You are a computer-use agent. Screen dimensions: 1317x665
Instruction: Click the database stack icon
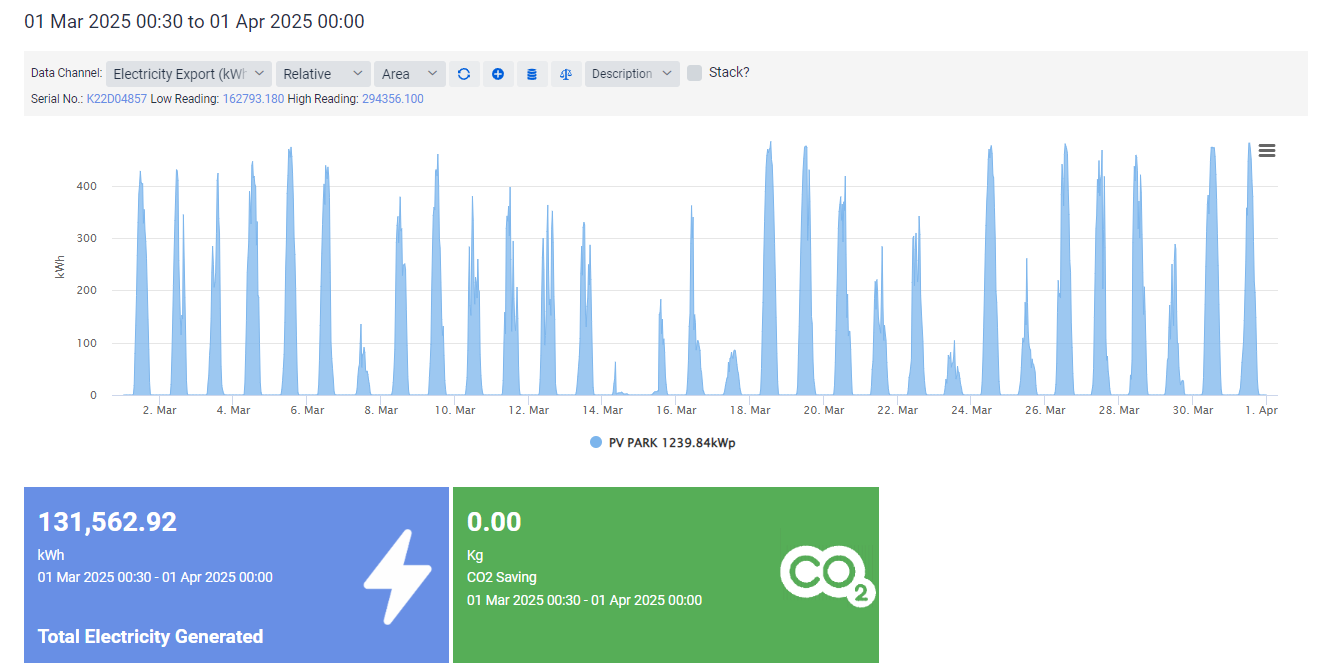coord(532,74)
